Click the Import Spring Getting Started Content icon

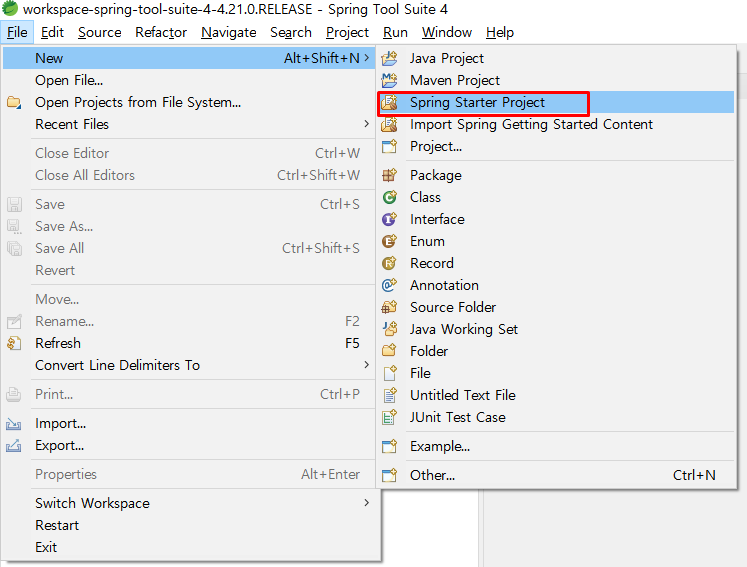(389, 124)
